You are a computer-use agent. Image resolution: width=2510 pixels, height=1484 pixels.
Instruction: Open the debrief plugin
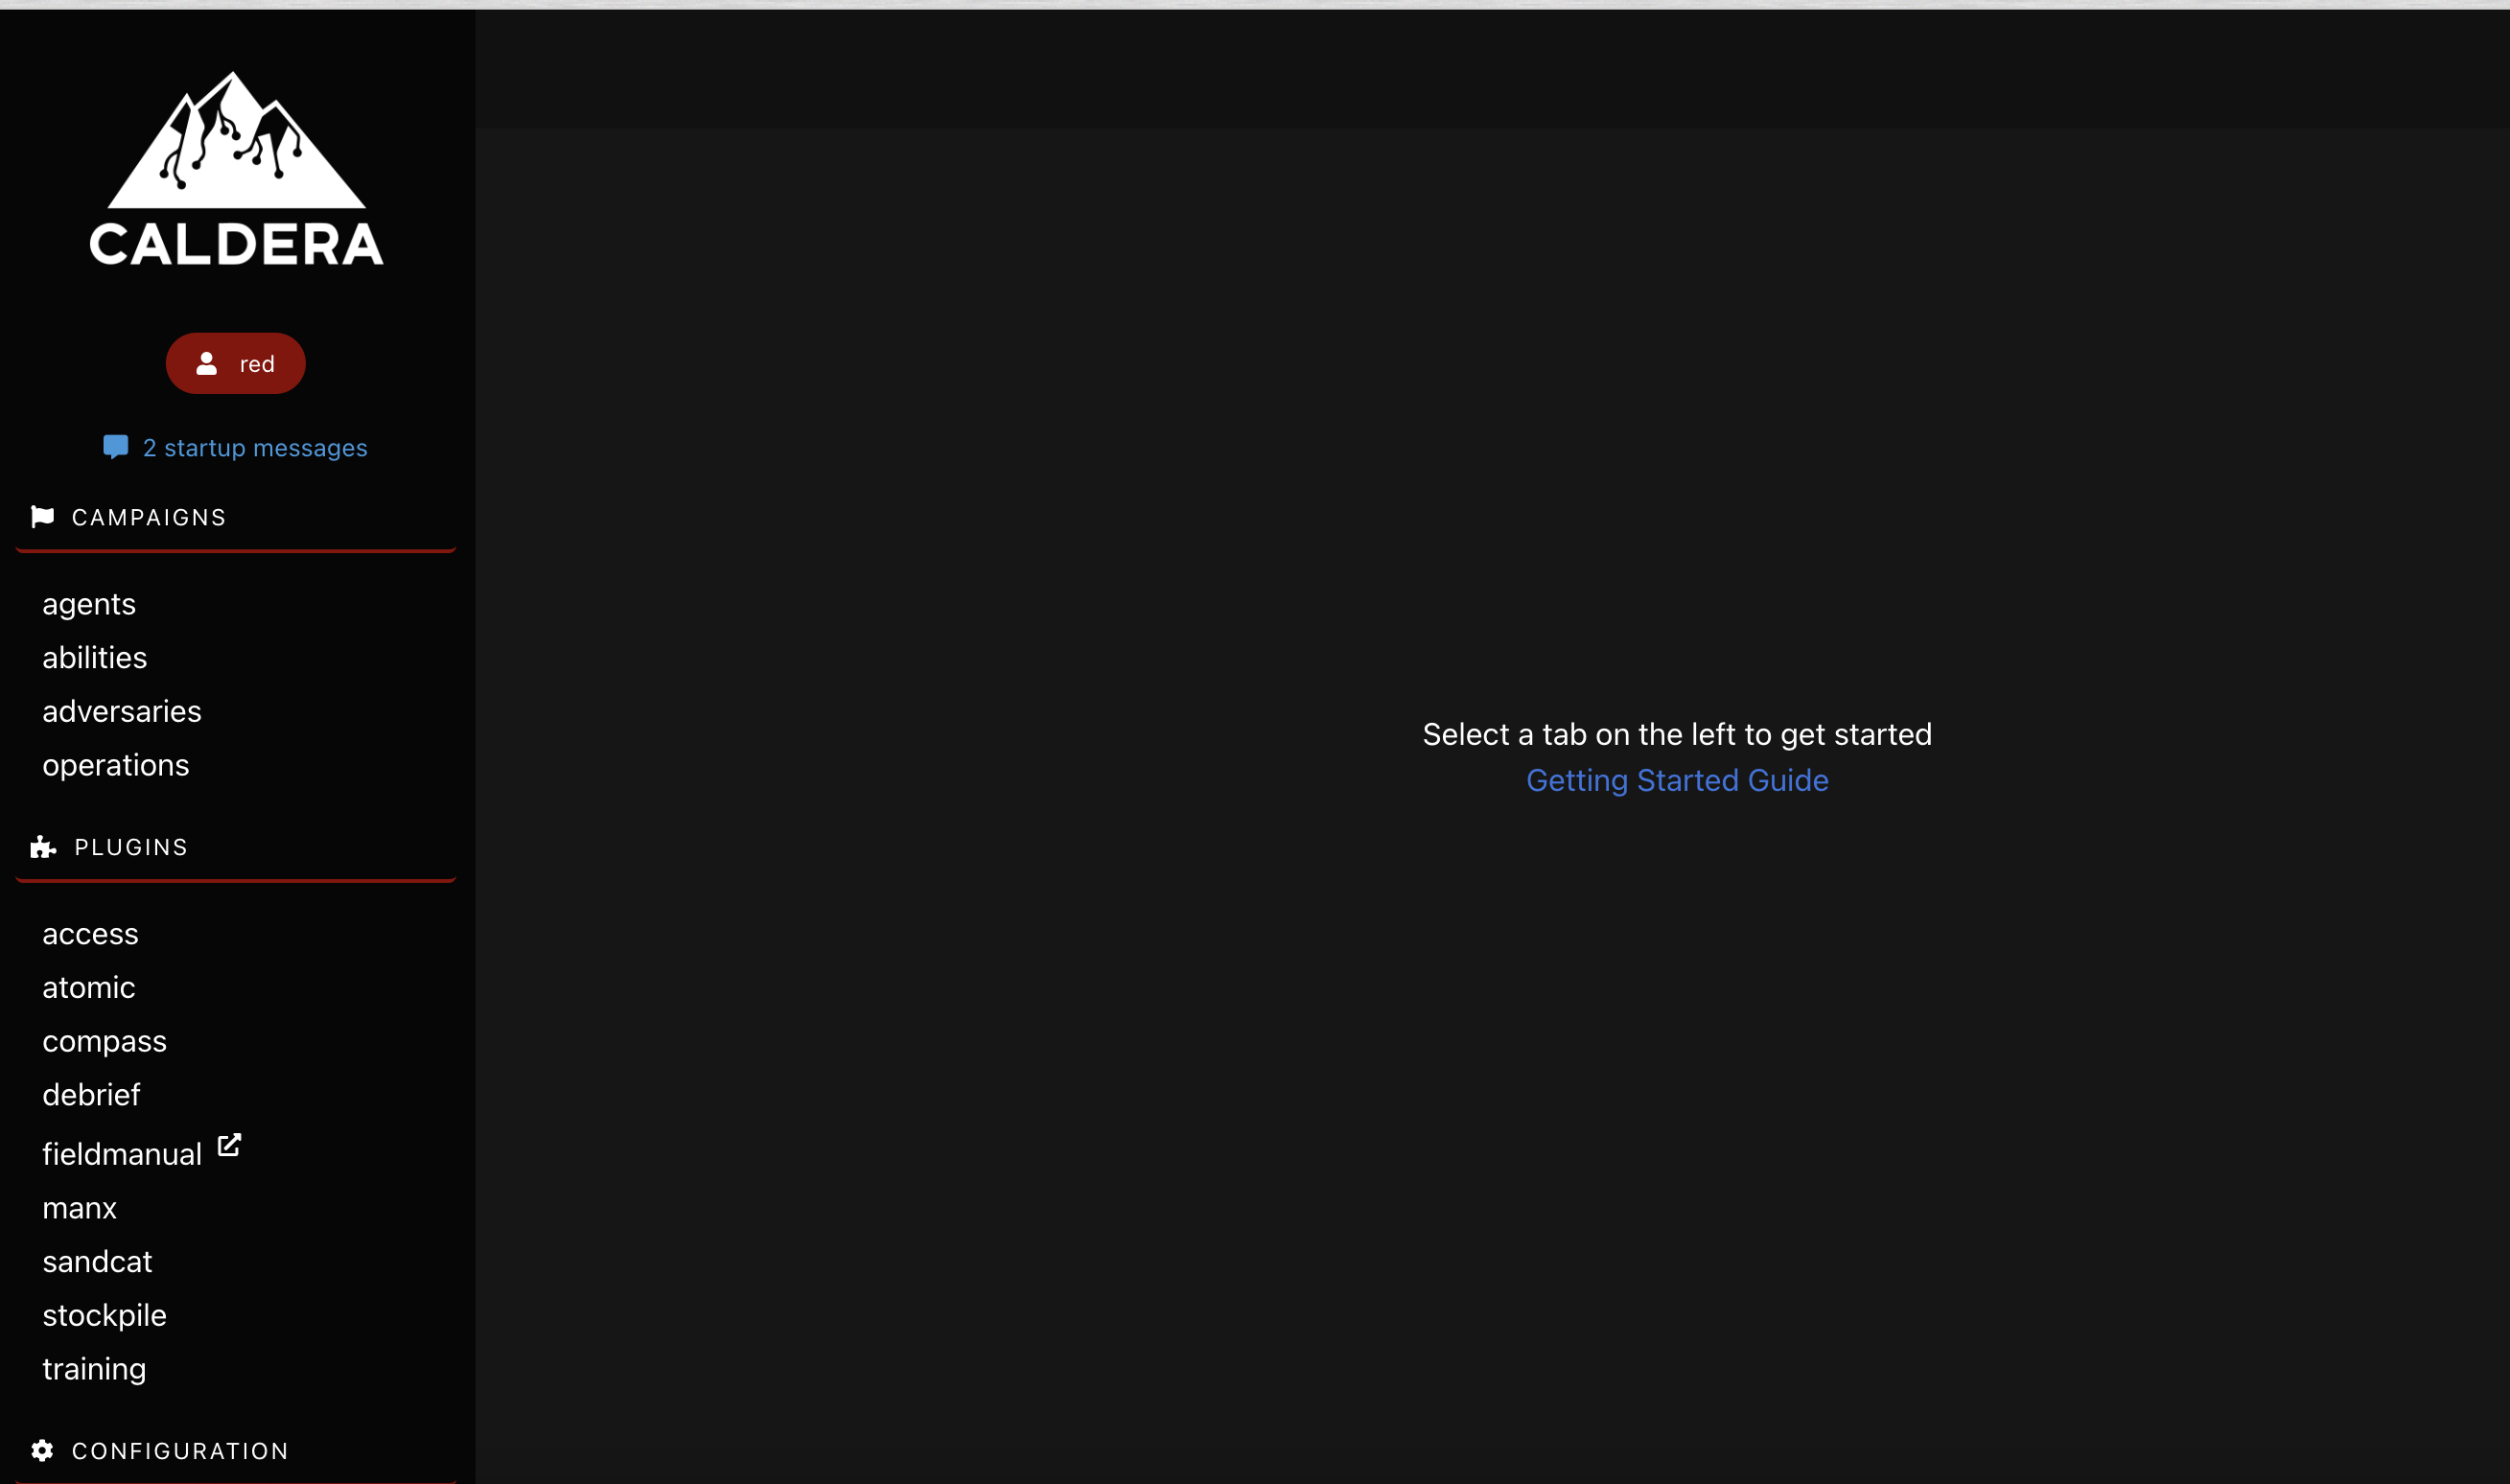[92, 1095]
